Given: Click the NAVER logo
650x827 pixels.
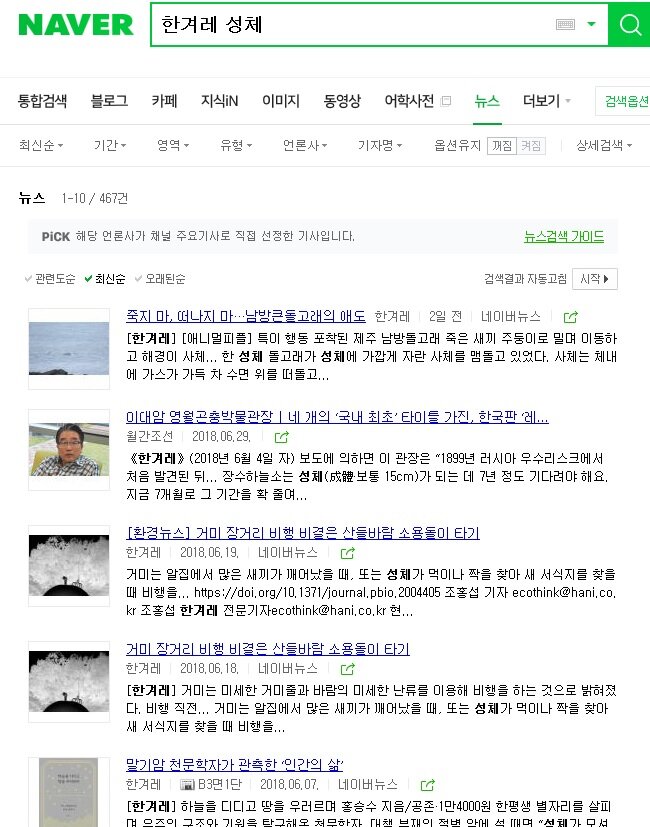Looking at the screenshot, I should click(75, 25).
